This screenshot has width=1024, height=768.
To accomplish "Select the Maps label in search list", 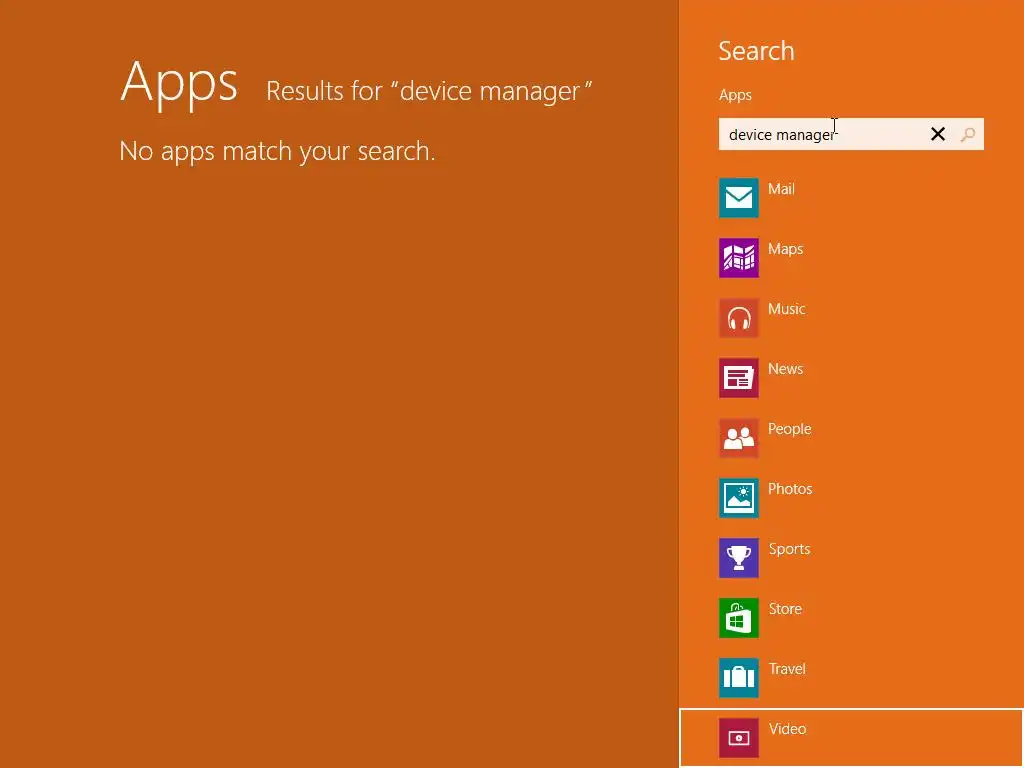I will [x=786, y=249].
